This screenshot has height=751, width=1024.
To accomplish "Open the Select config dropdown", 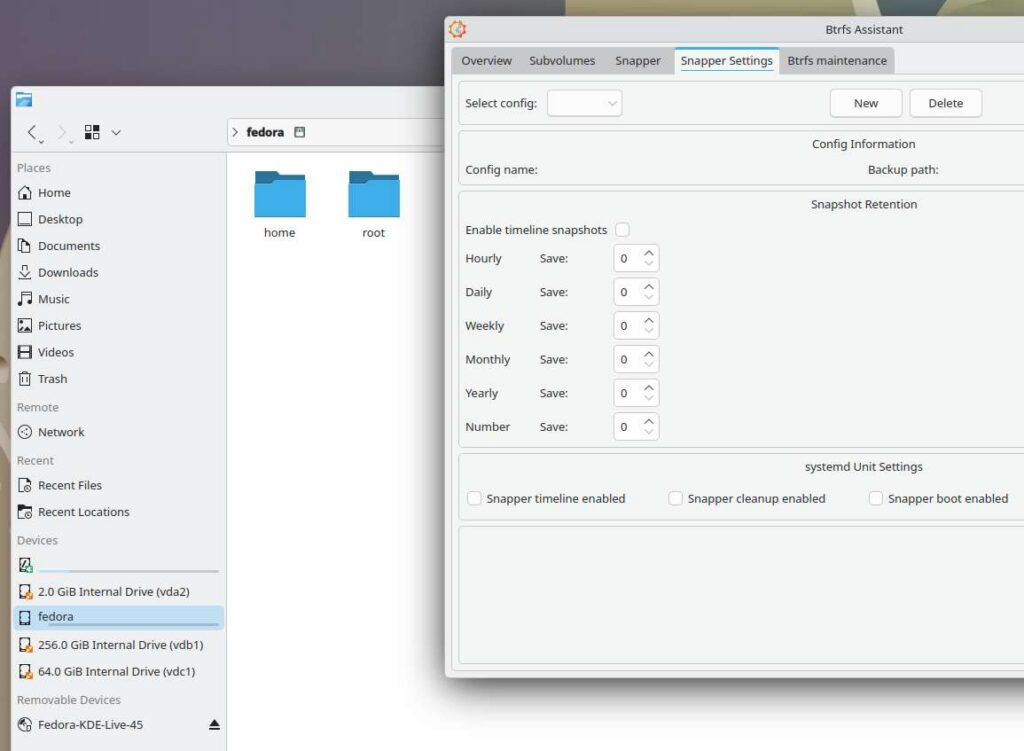I will tap(584, 103).
